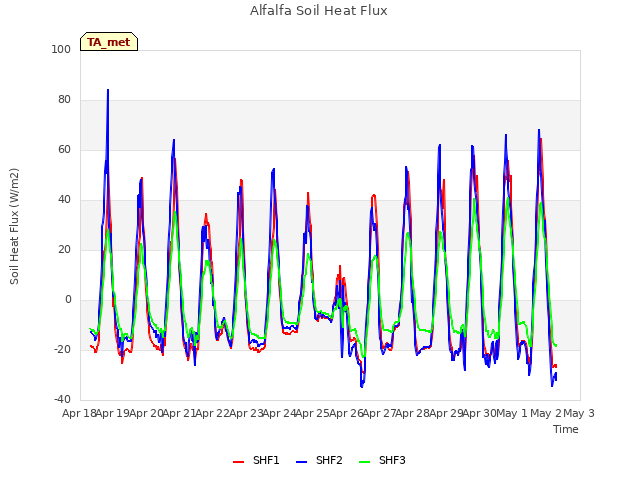Click the Apr 27 x-axis tick label
Image resolution: width=640 pixels, height=480 pixels.
(379, 413)
